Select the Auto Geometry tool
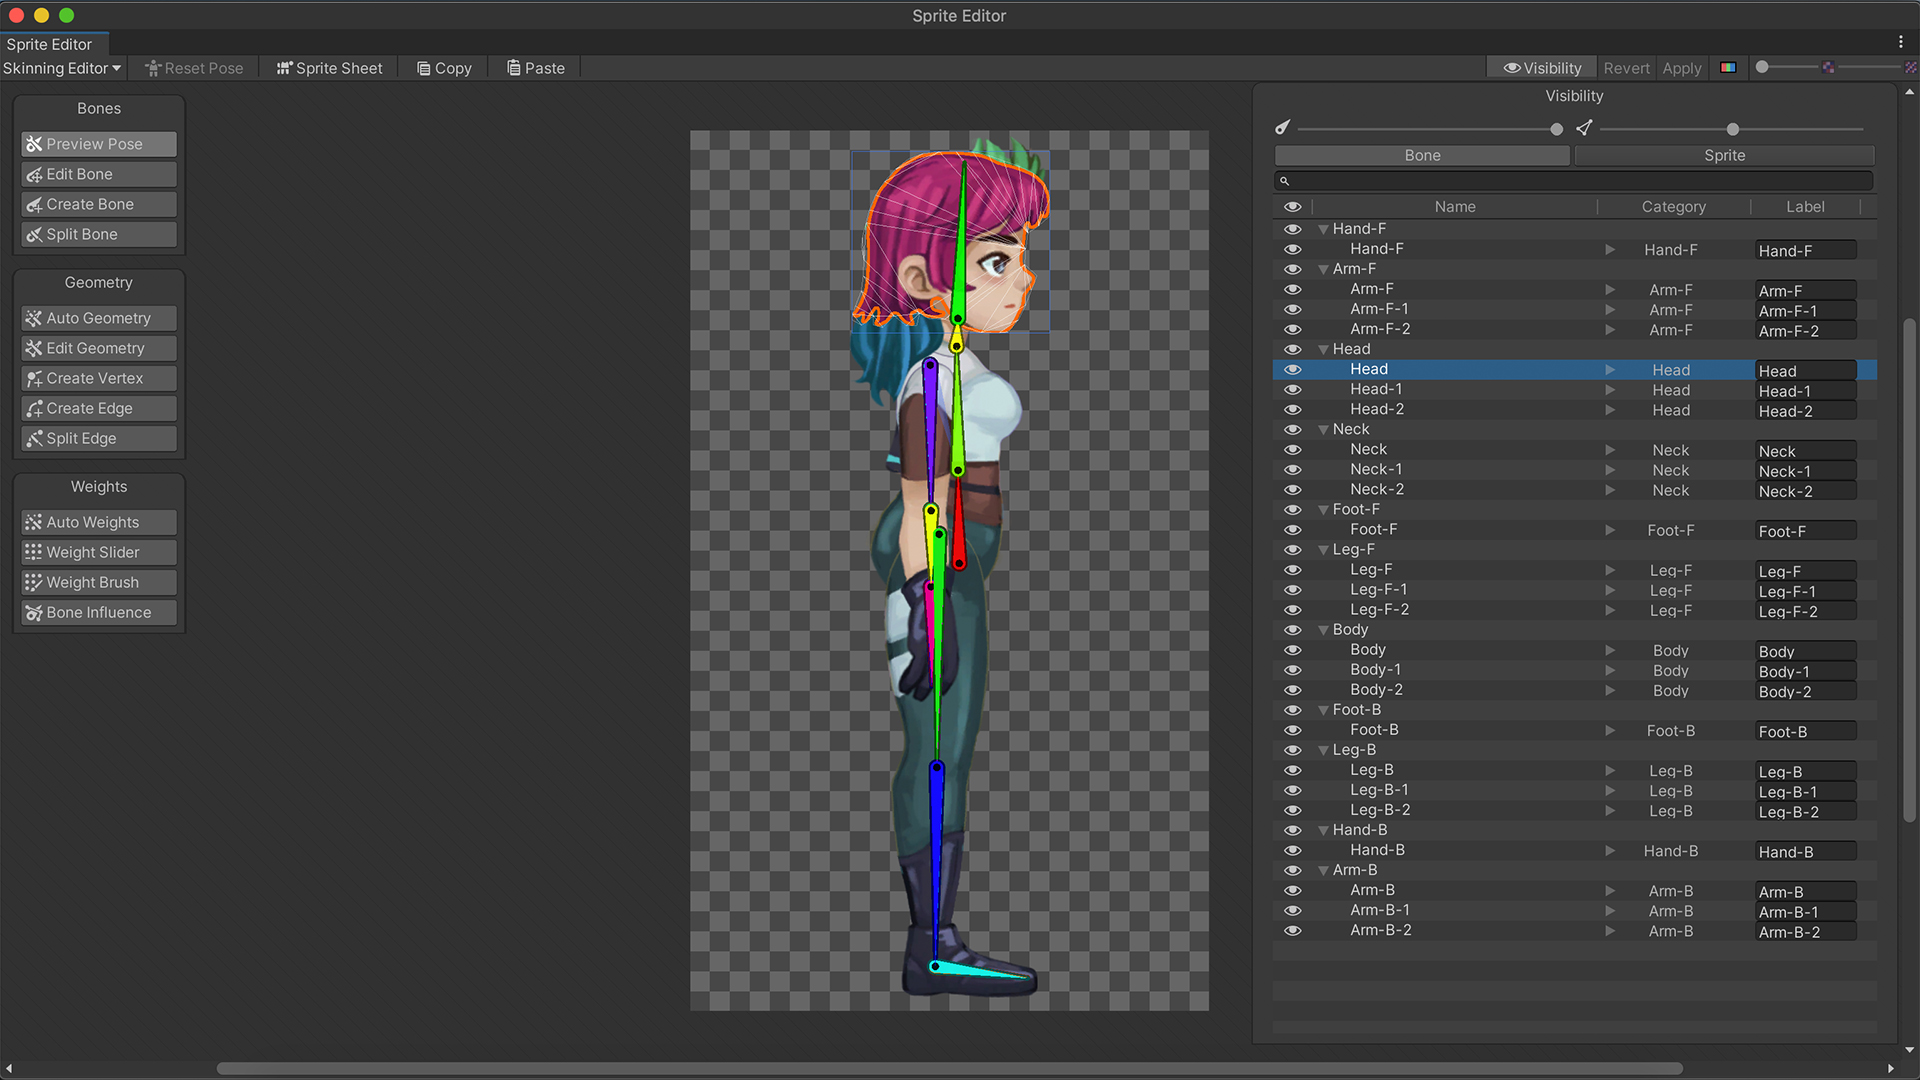1920x1080 pixels. click(x=98, y=316)
